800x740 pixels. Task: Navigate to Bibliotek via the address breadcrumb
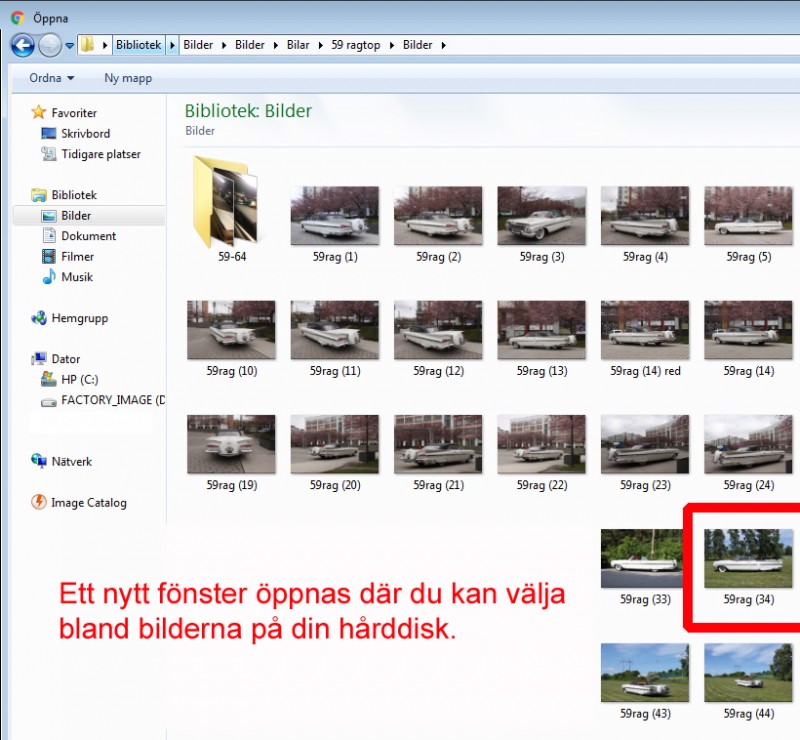click(138, 45)
